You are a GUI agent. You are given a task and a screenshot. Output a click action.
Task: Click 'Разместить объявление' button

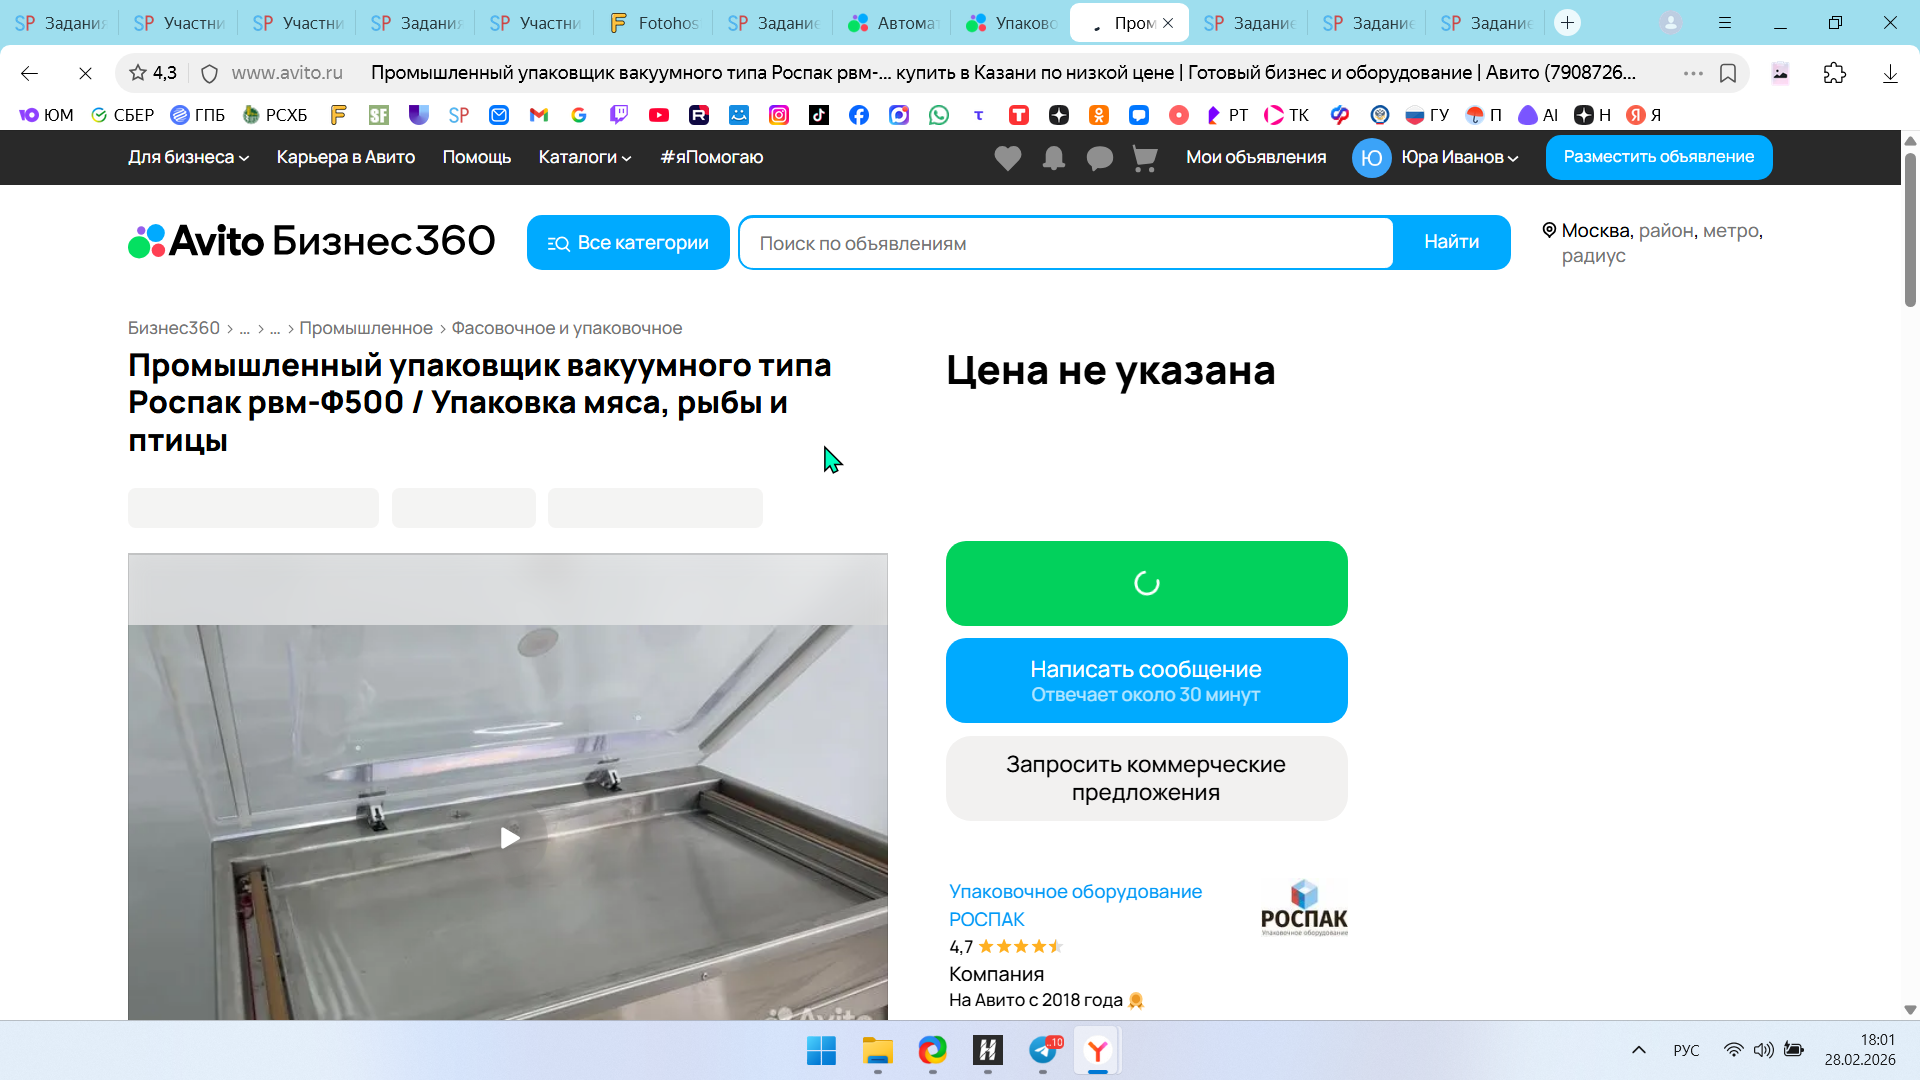tap(1658, 157)
